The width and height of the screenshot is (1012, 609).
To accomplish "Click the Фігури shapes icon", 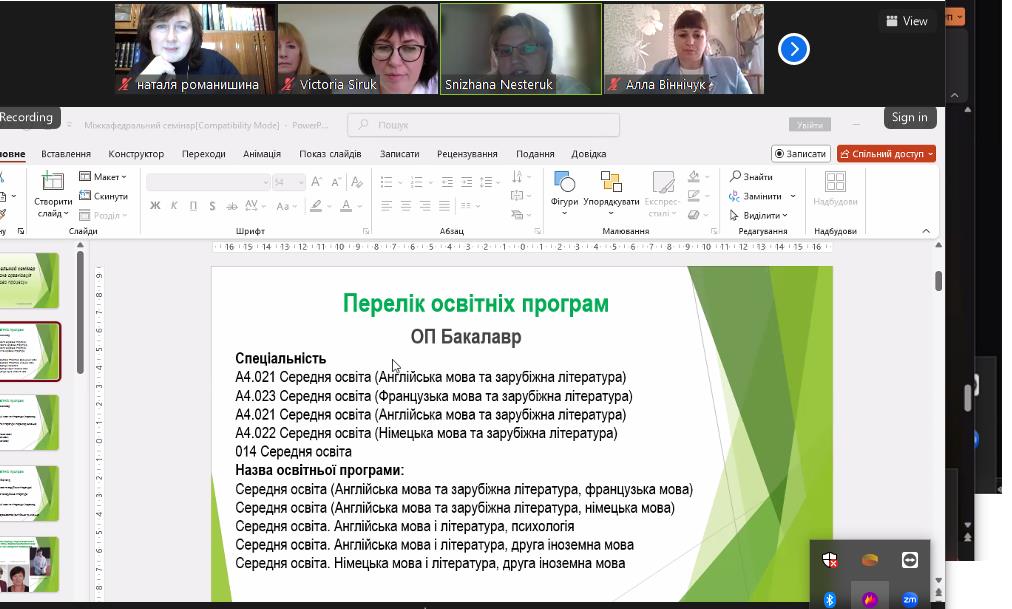I will (564, 184).
